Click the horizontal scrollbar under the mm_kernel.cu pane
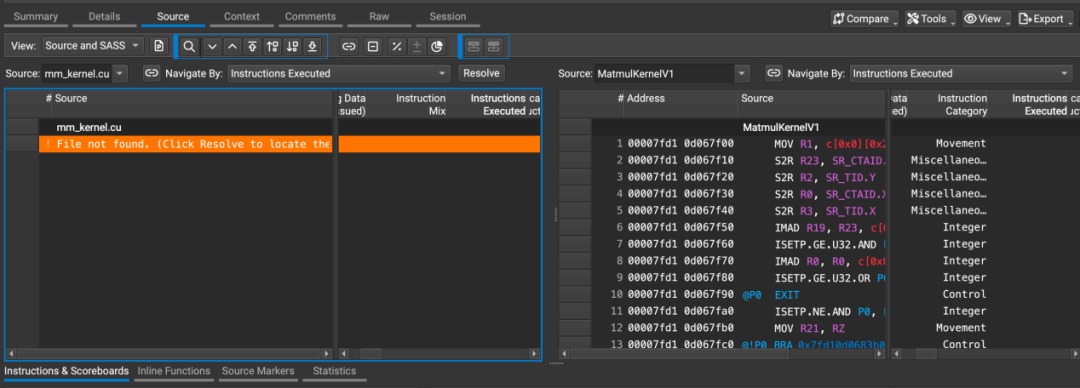The image size is (1080, 388). [x=169, y=354]
